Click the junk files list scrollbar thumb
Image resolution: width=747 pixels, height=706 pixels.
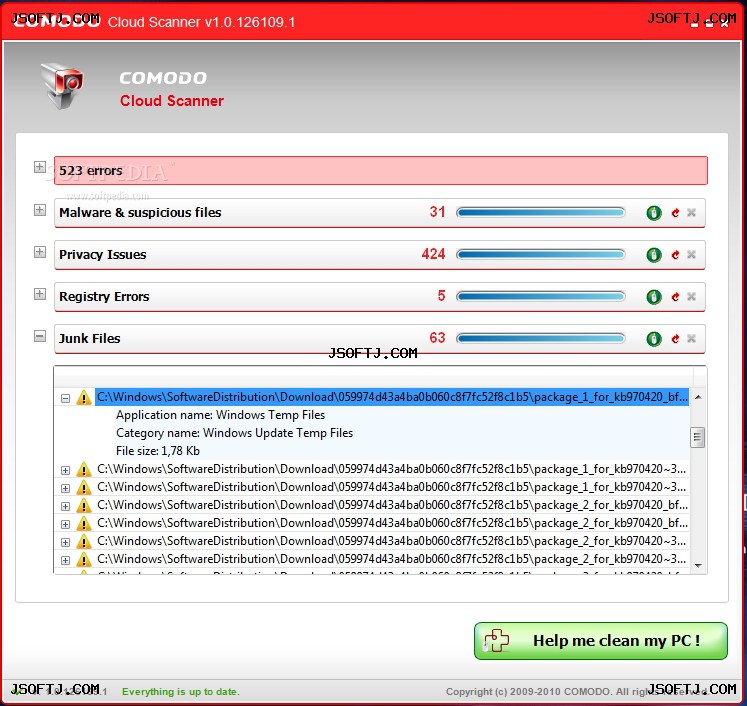pos(697,437)
